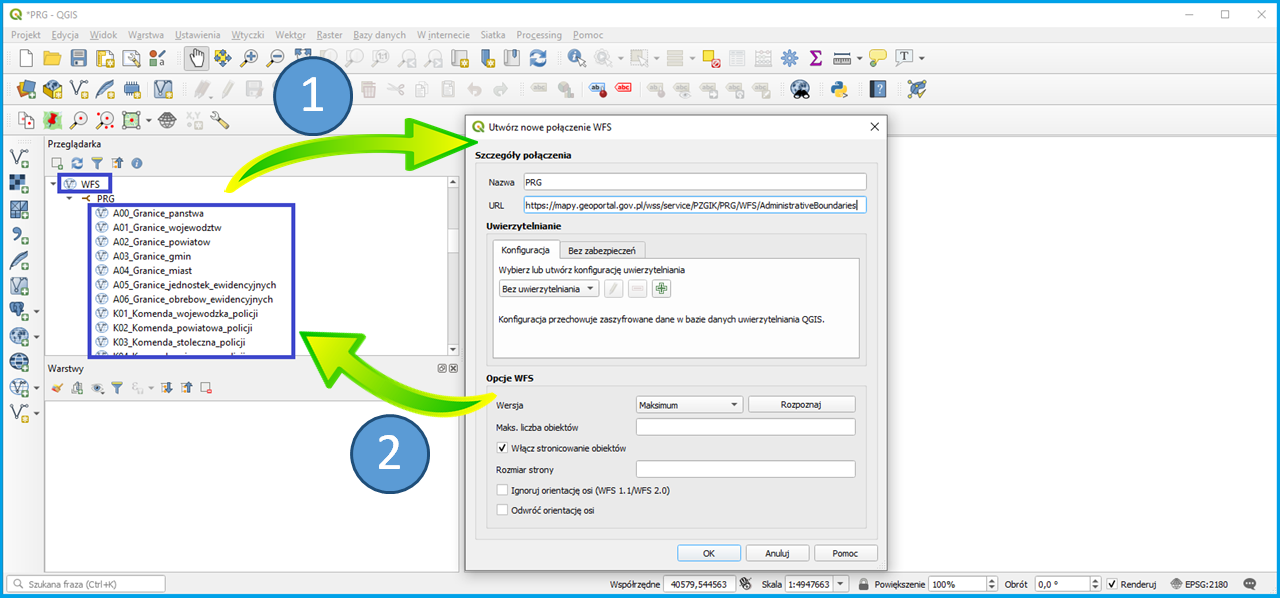Viewport: 1280px width, 598px height.
Task: Click the 'Rozmiar strony' input field
Action: tap(746, 469)
